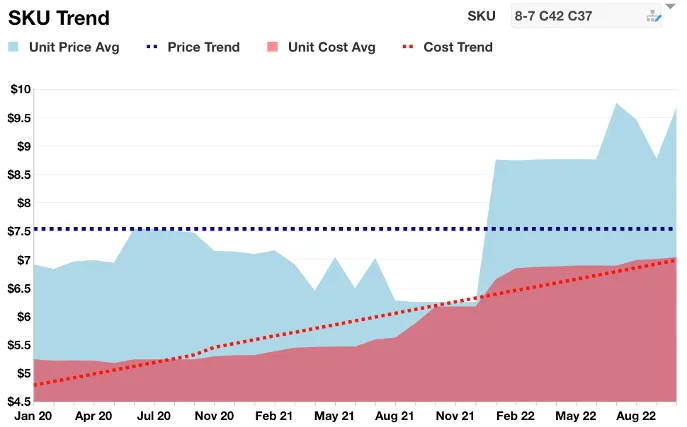Screen dimensions: 687x427
Task: Toggle Unit Cost Avg legend swatch
Action: point(273,47)
